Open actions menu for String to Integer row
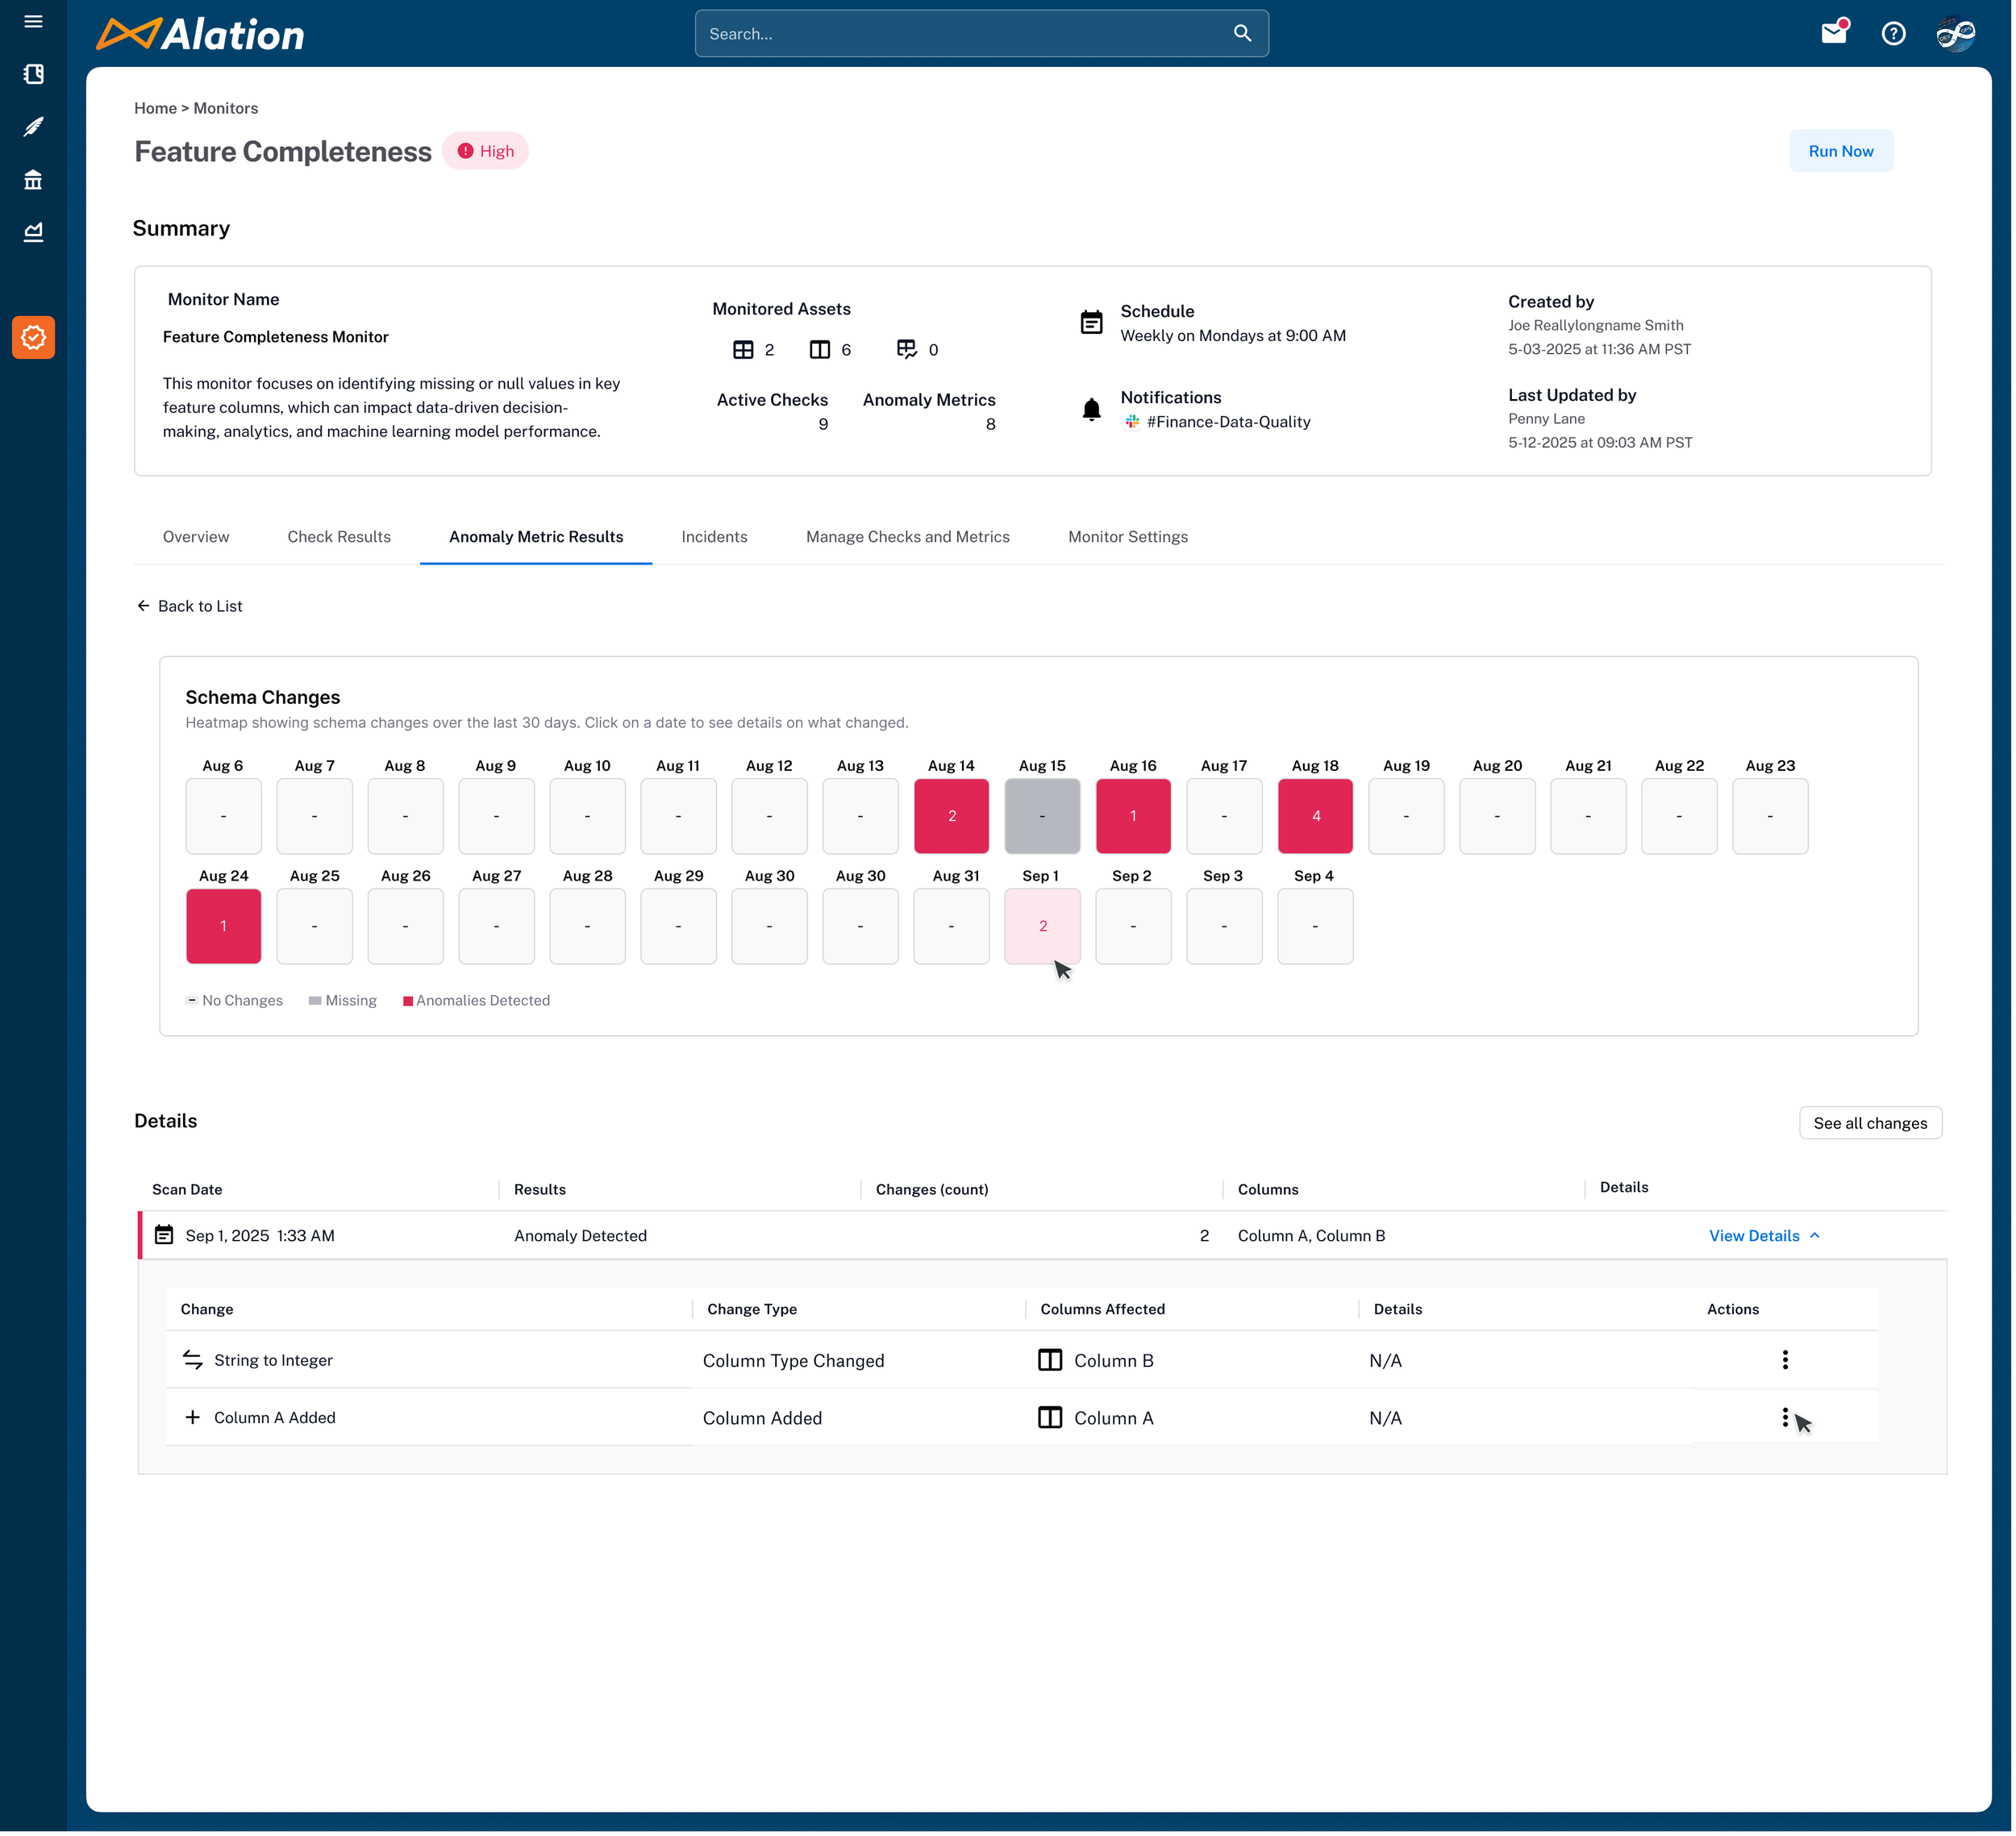The image size is (2016, 1836). pos(1785,1360)
